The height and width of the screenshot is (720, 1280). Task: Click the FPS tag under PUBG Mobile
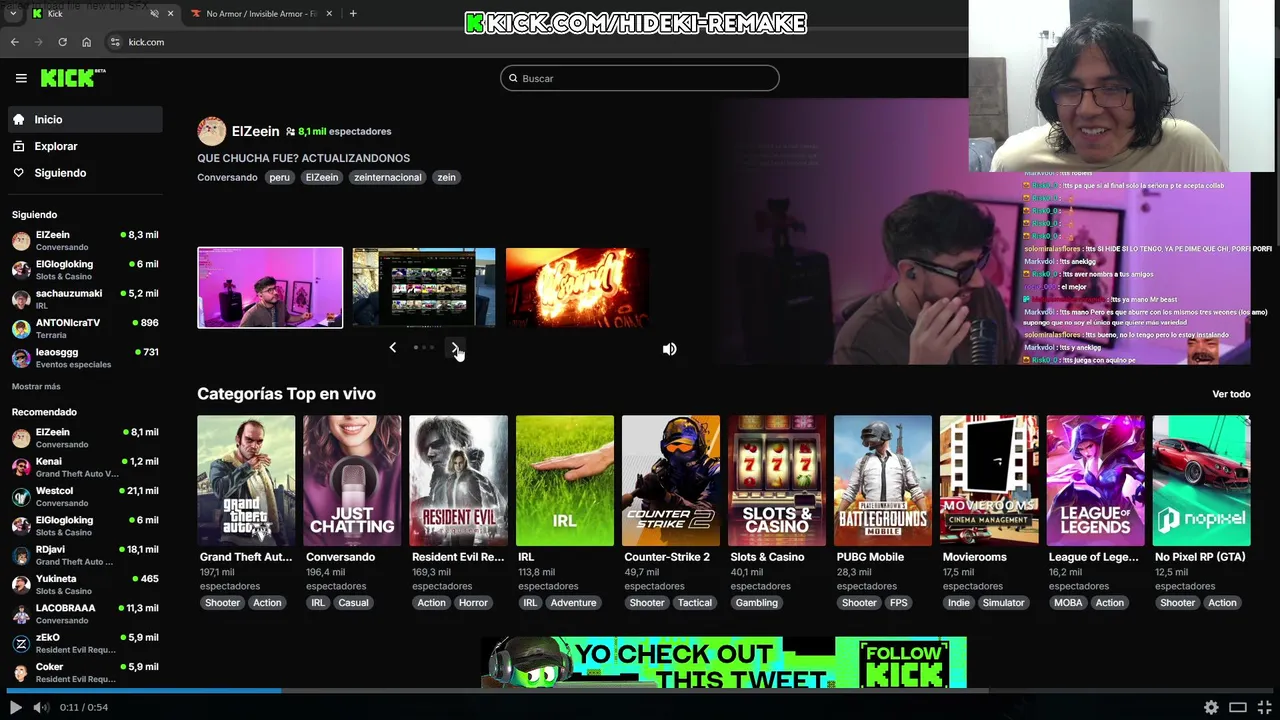898,603
